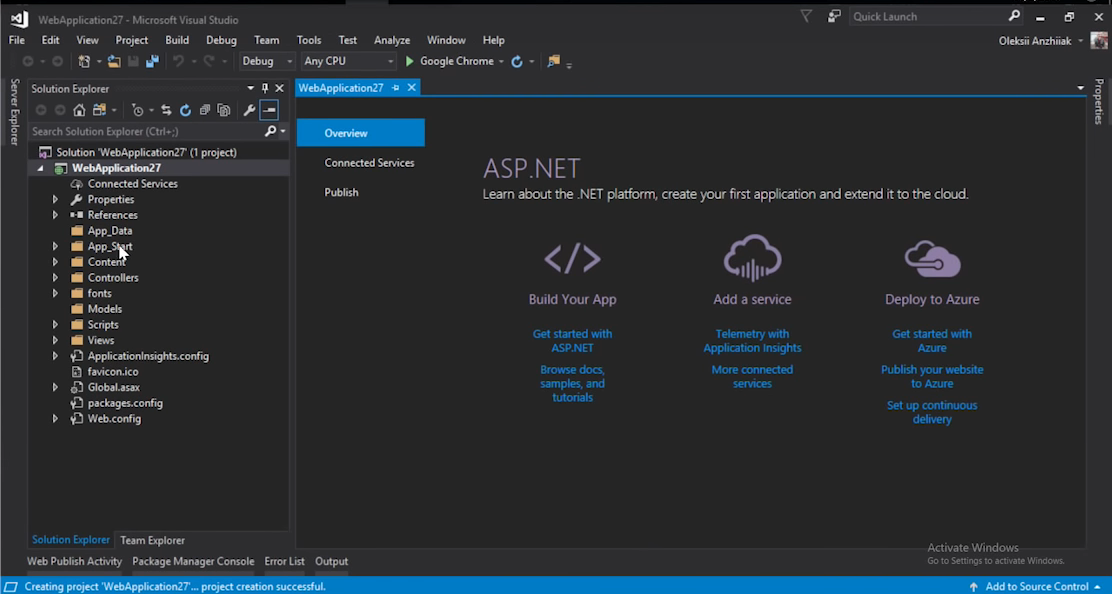Click the Solution Explorer Home icon
The width and height of the screenshot is (1112, 594).
coord(79,110)
